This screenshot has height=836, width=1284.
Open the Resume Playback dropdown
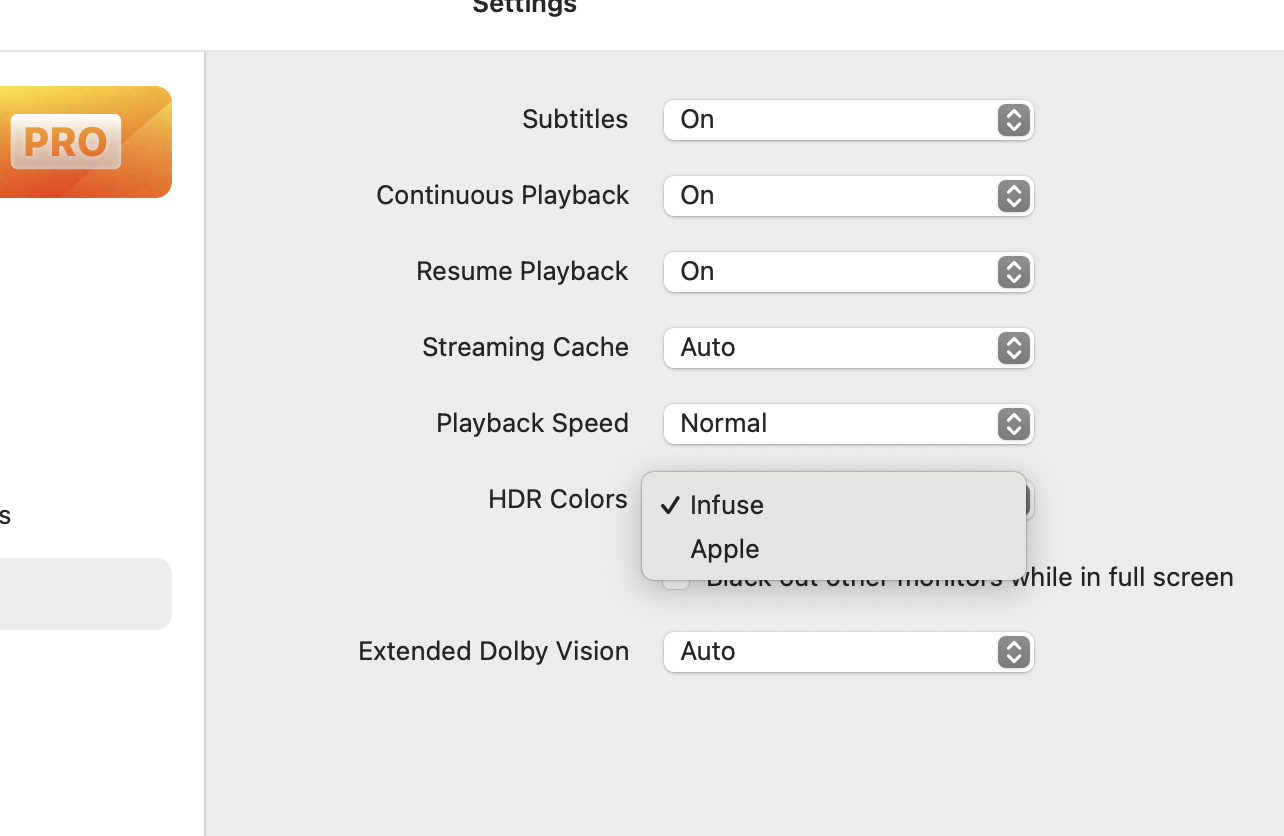(x=848, y=272)
